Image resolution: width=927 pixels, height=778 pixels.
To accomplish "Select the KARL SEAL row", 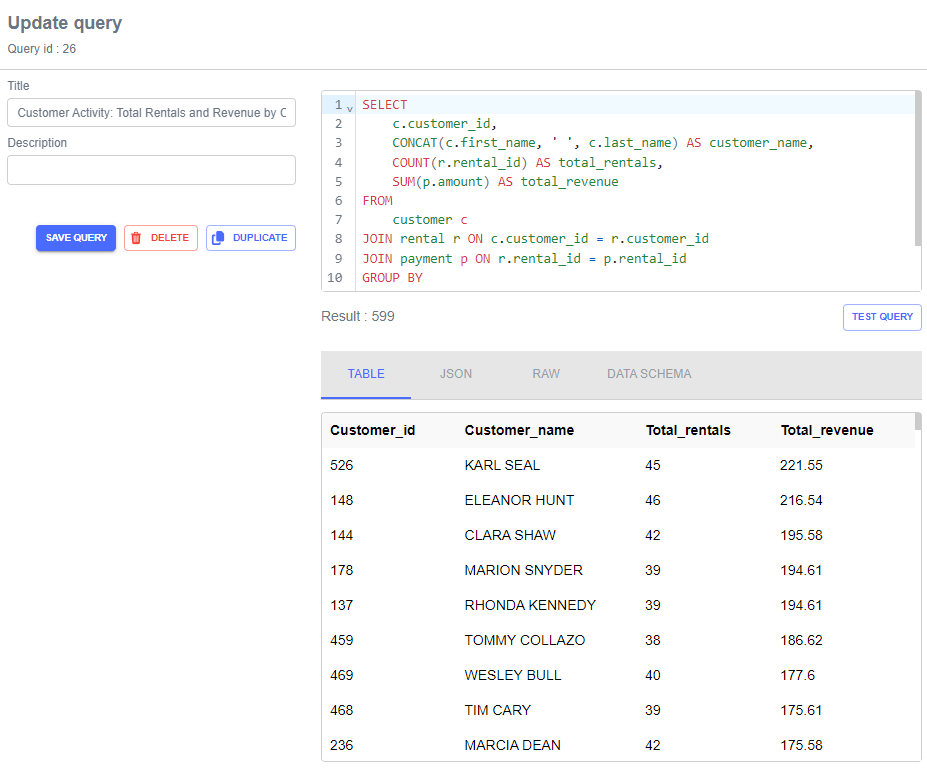I will click(502, 465).
